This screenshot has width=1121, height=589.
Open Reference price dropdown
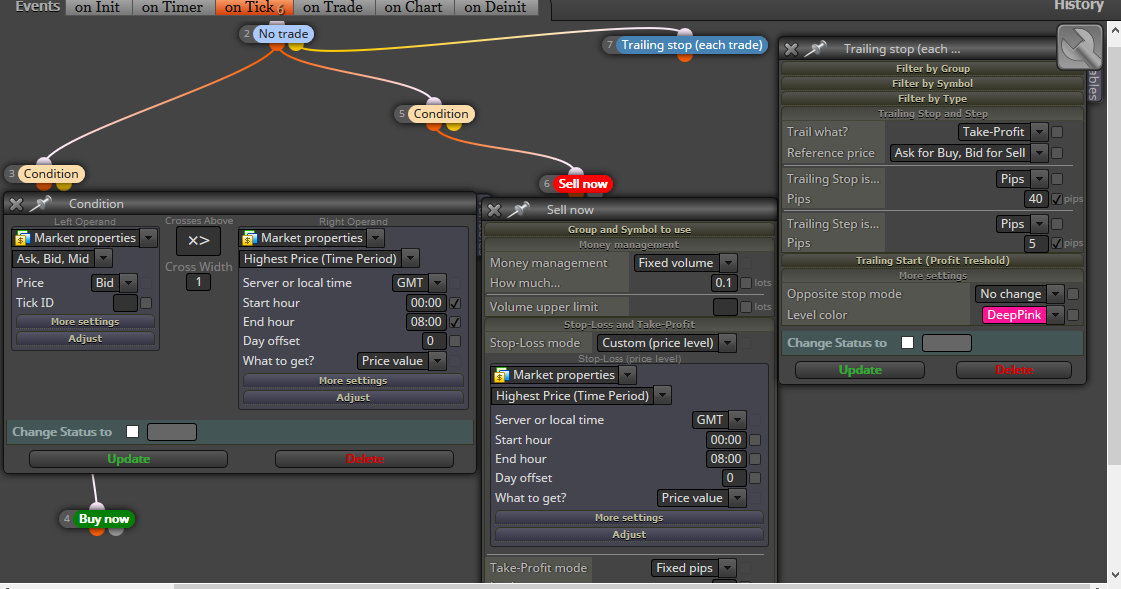(x=1040, y=153)
